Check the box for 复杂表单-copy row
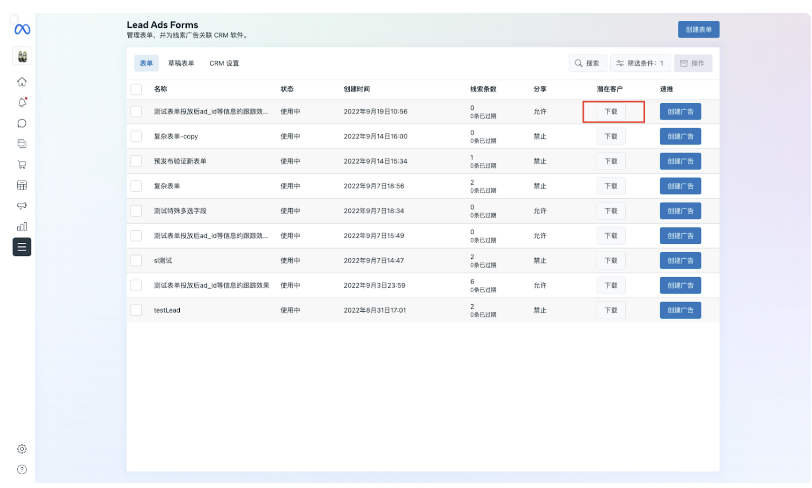 click(x=136, y=136)
